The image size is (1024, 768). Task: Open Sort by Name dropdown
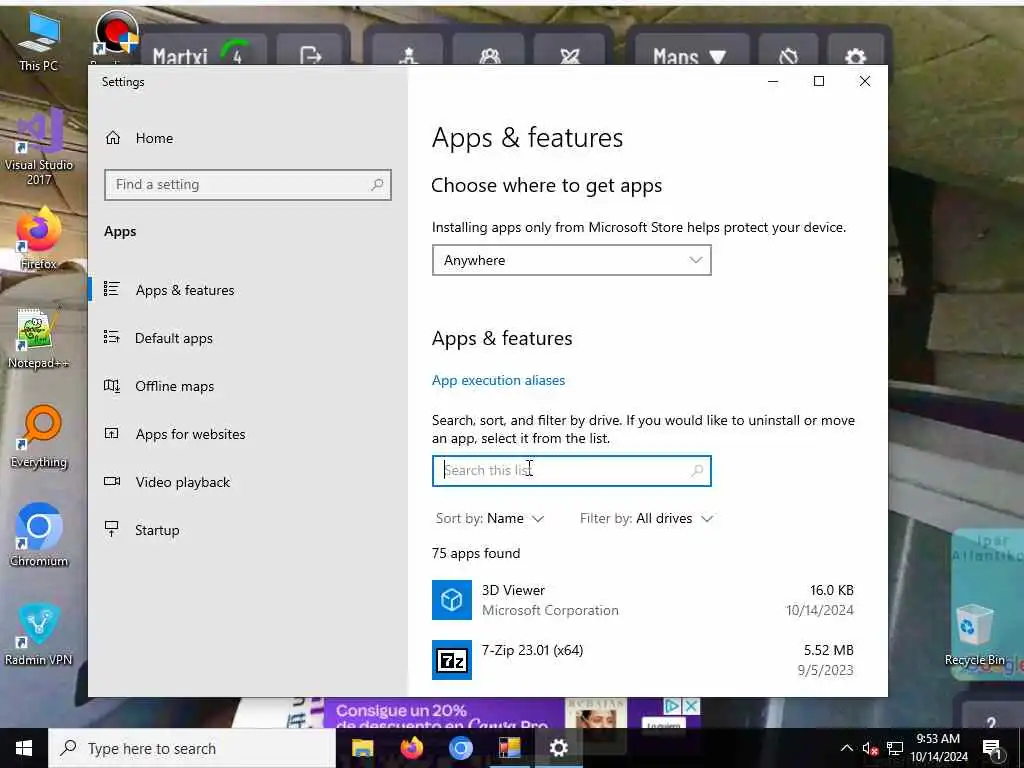(x=490, y=519)
